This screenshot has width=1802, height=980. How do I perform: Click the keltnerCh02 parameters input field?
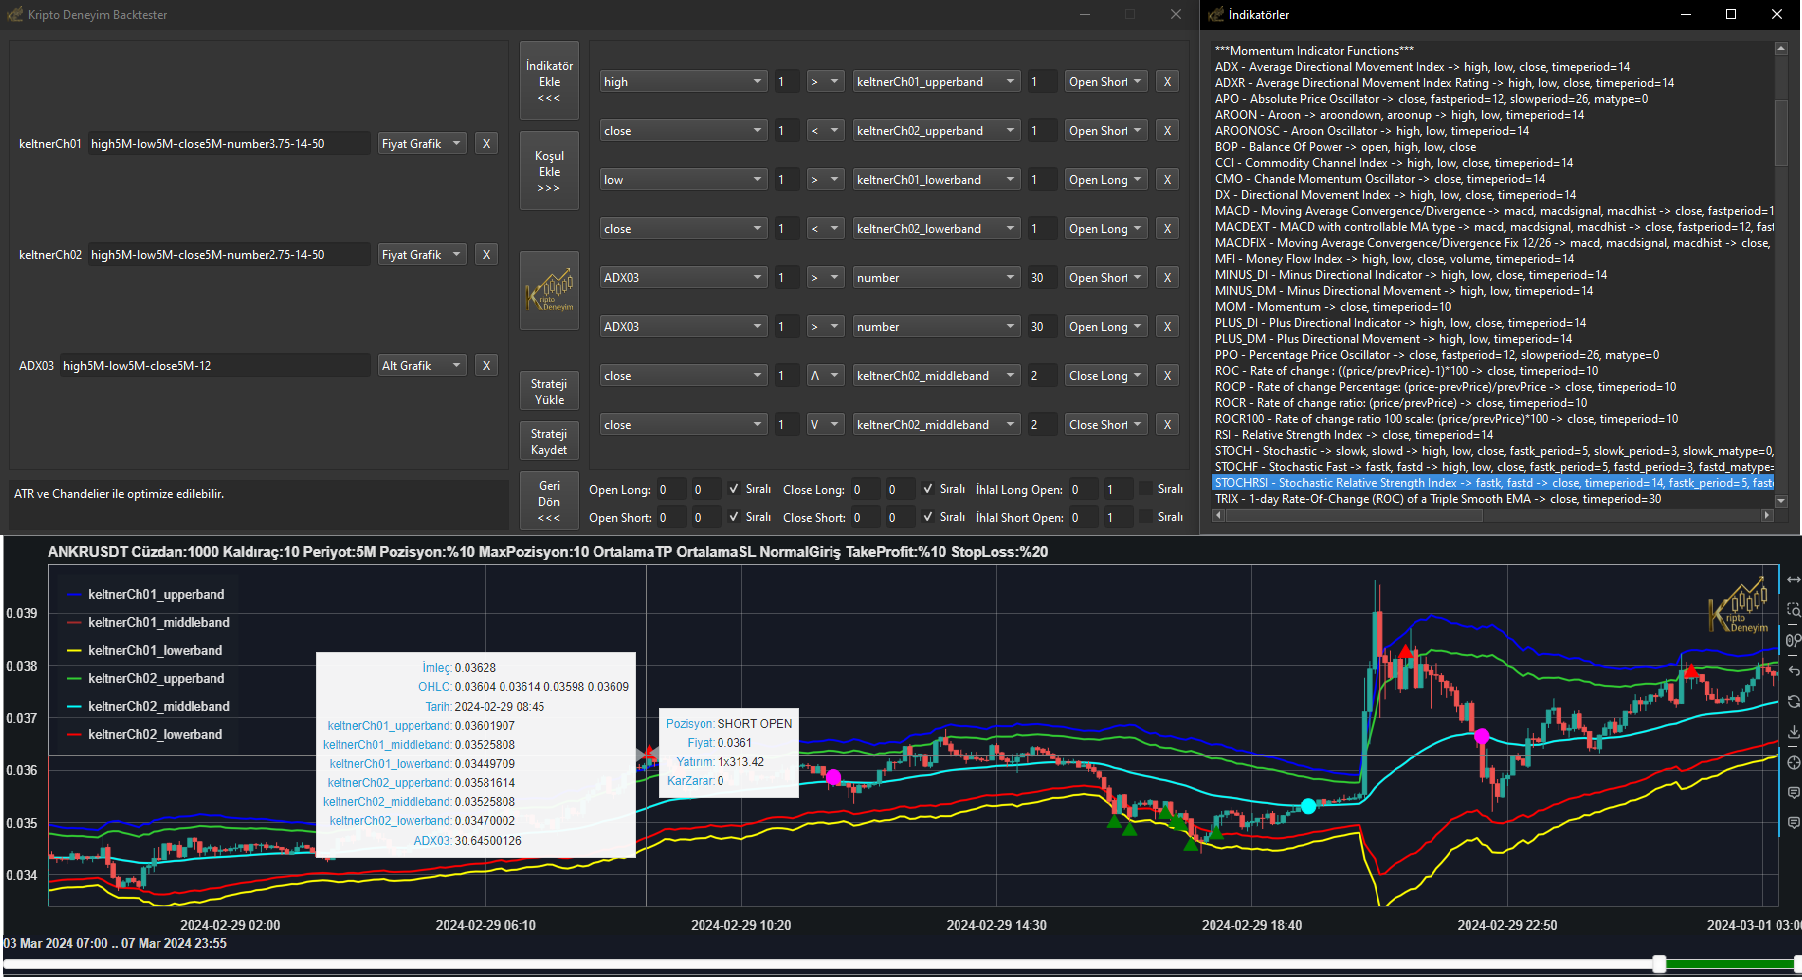[x=228, y=255]
